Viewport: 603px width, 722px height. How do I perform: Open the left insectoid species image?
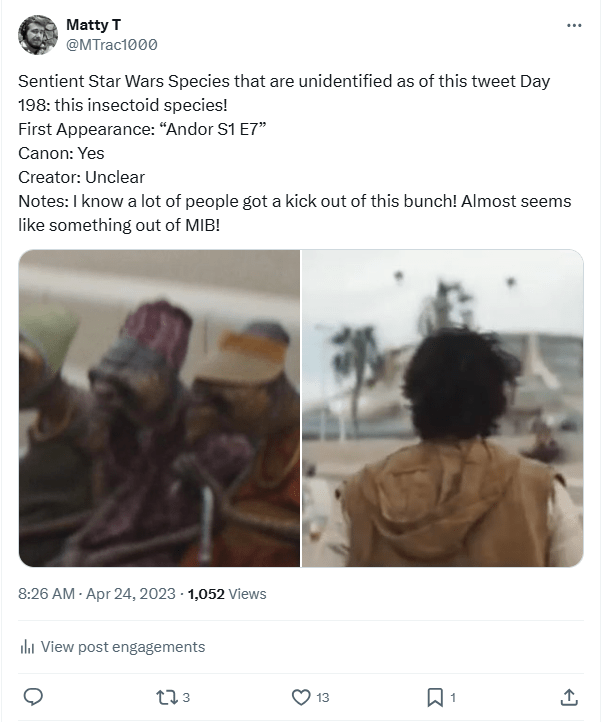[159, 408]
